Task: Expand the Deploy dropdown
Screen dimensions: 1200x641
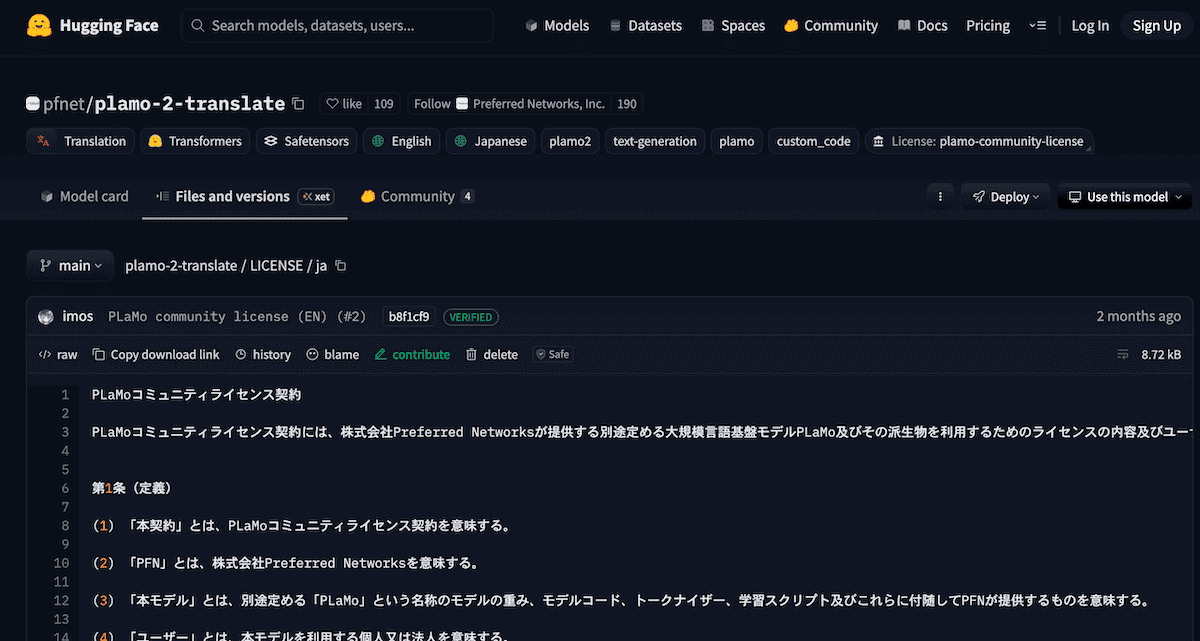Action: [x=1005, y=196]
